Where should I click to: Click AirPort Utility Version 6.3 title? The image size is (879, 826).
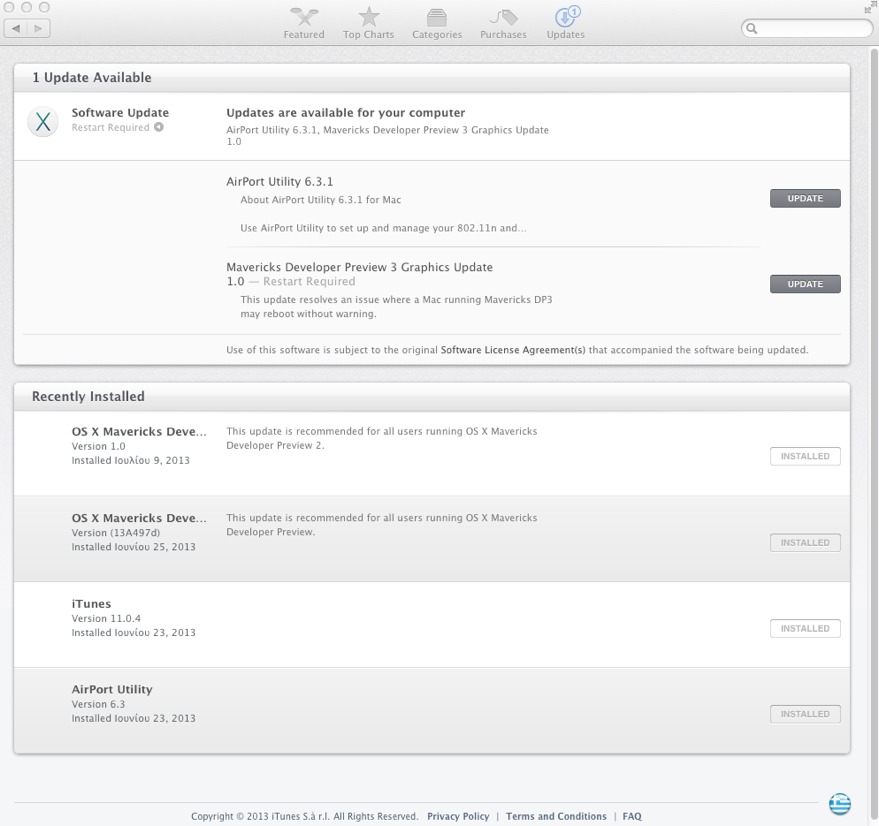(112, 690)
